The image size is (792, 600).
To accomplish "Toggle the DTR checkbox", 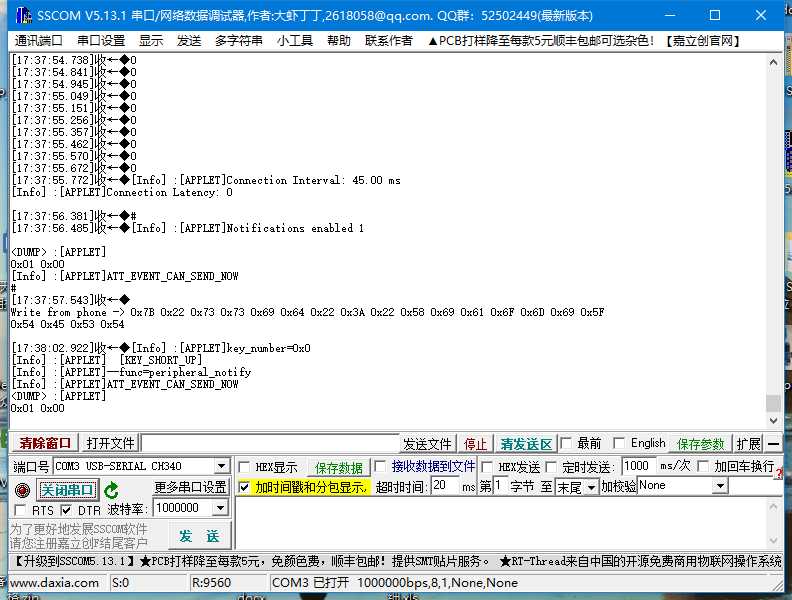I will [x=66, y=510].
